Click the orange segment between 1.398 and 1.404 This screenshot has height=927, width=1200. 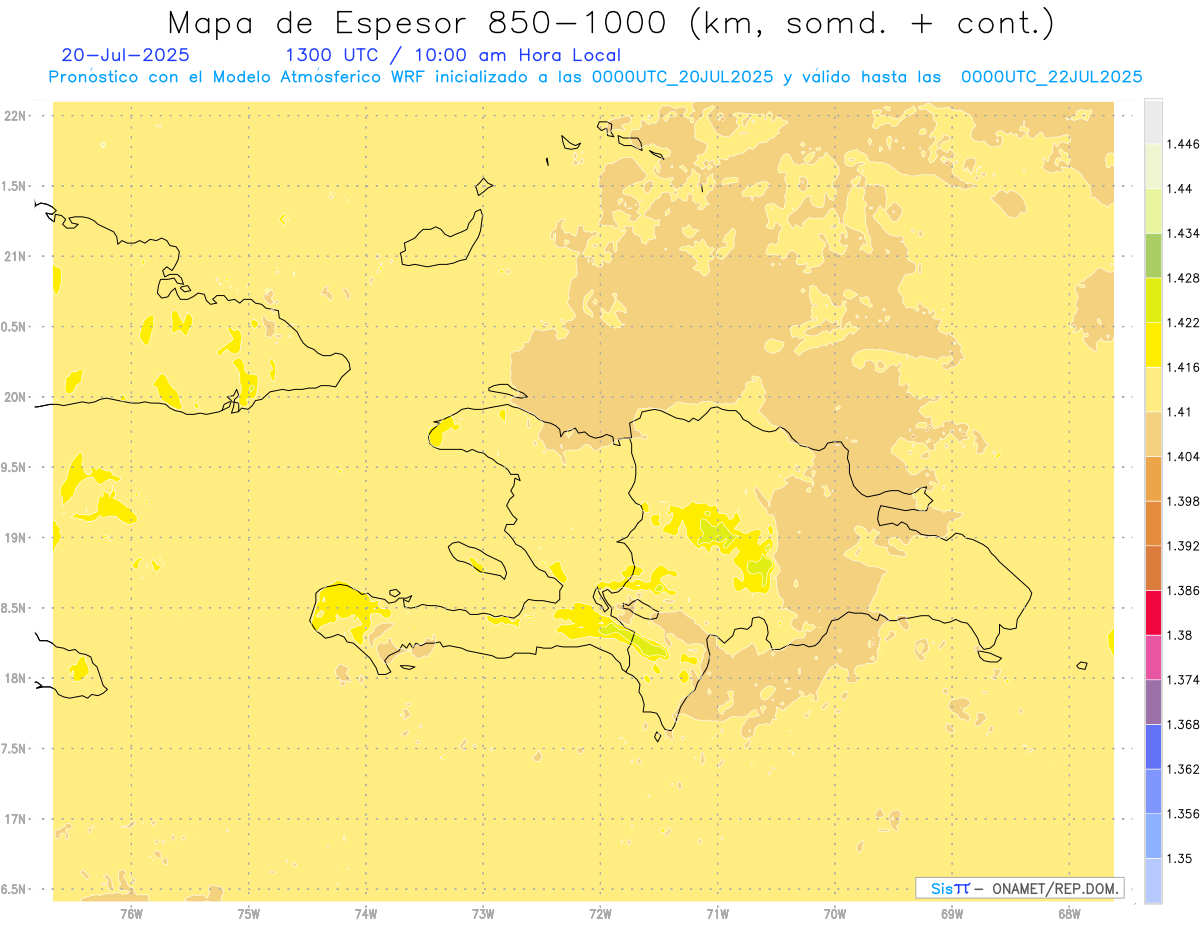[x=1153, y=478]
